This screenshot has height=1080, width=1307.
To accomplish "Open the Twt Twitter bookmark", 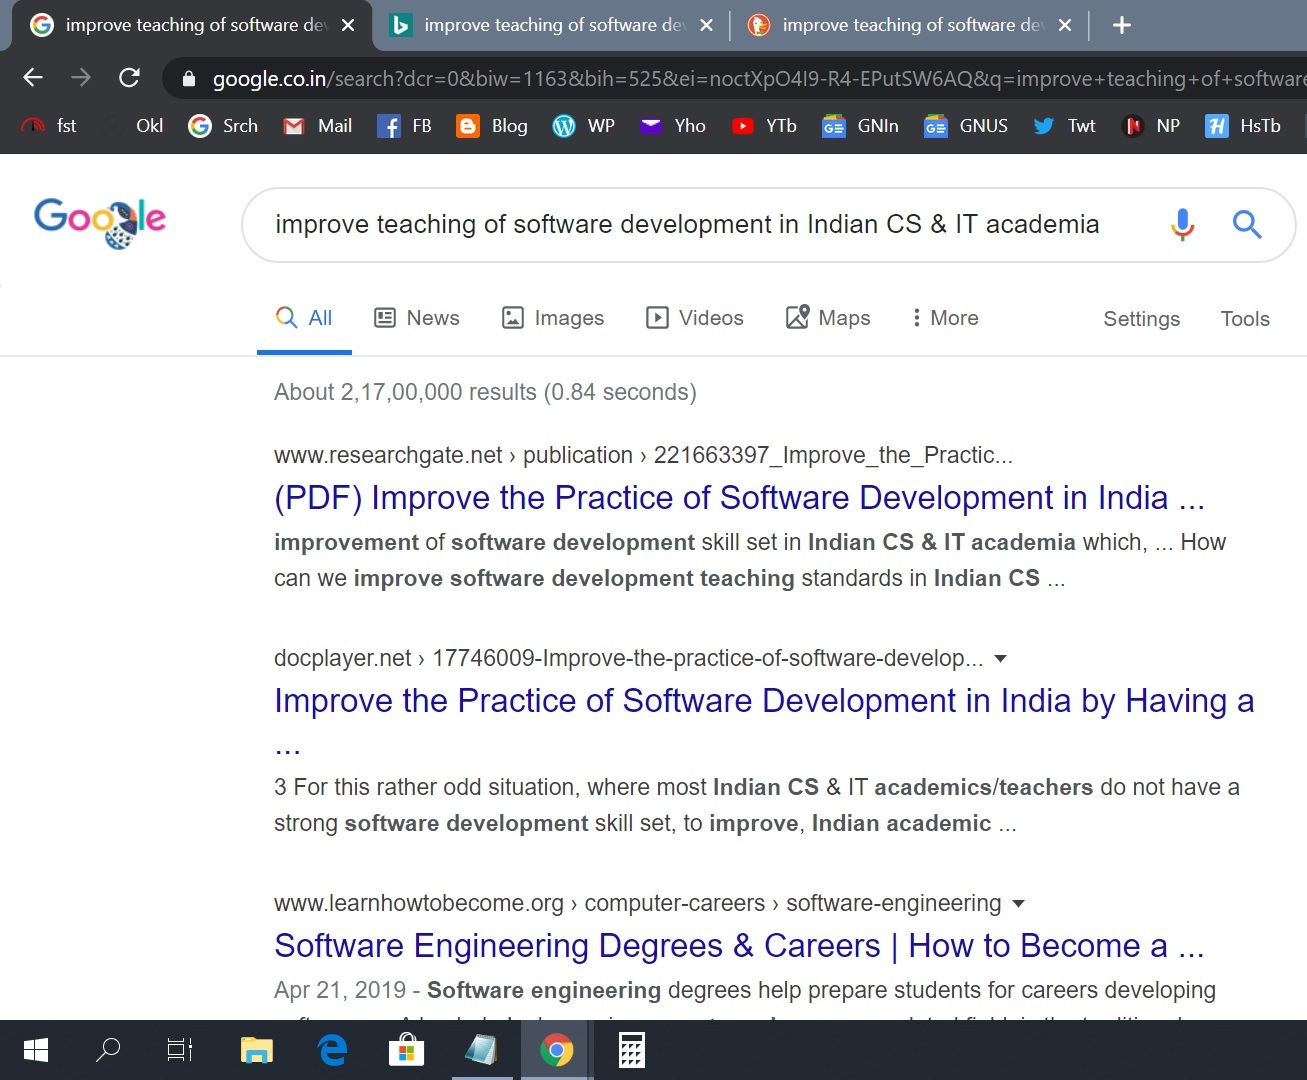I will pyautogui.click(x=1065, y=126).
